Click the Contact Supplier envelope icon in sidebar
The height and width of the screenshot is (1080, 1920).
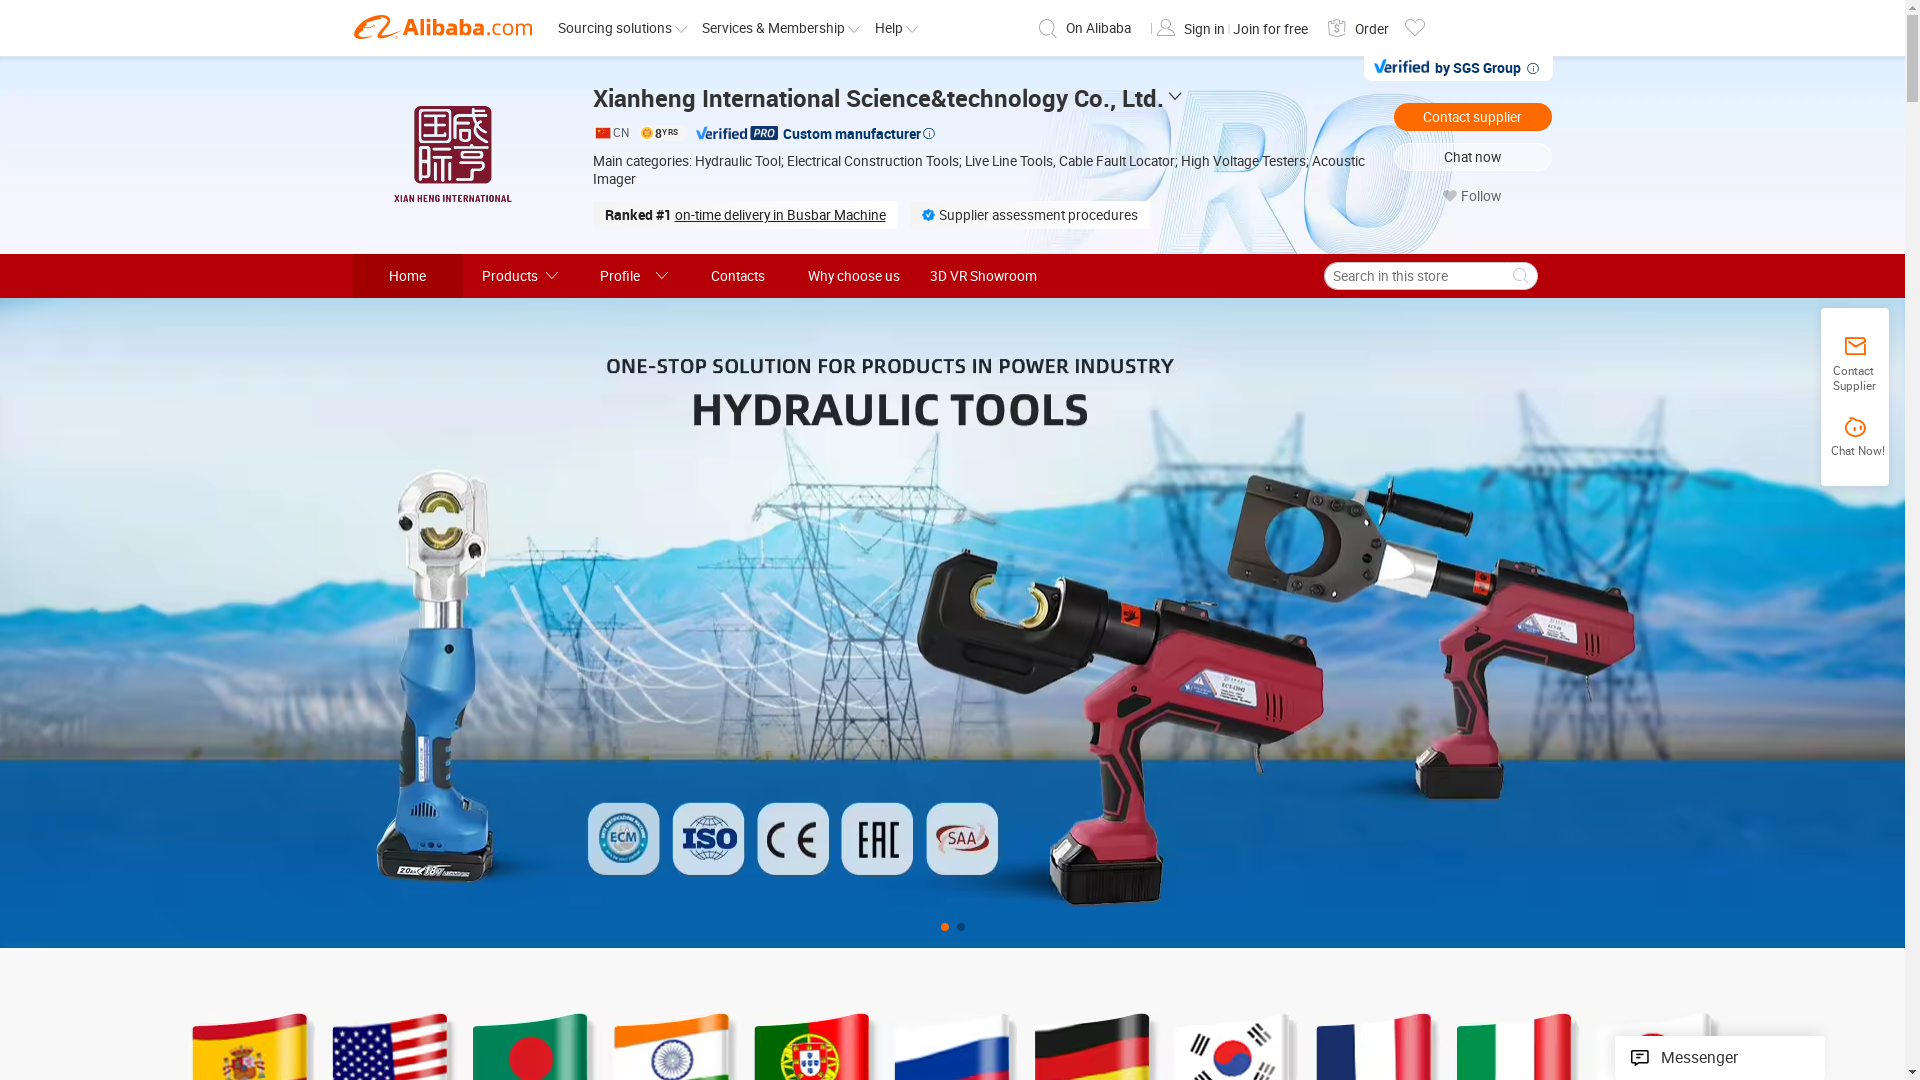pyautogui.click(x=1854, y=347)
